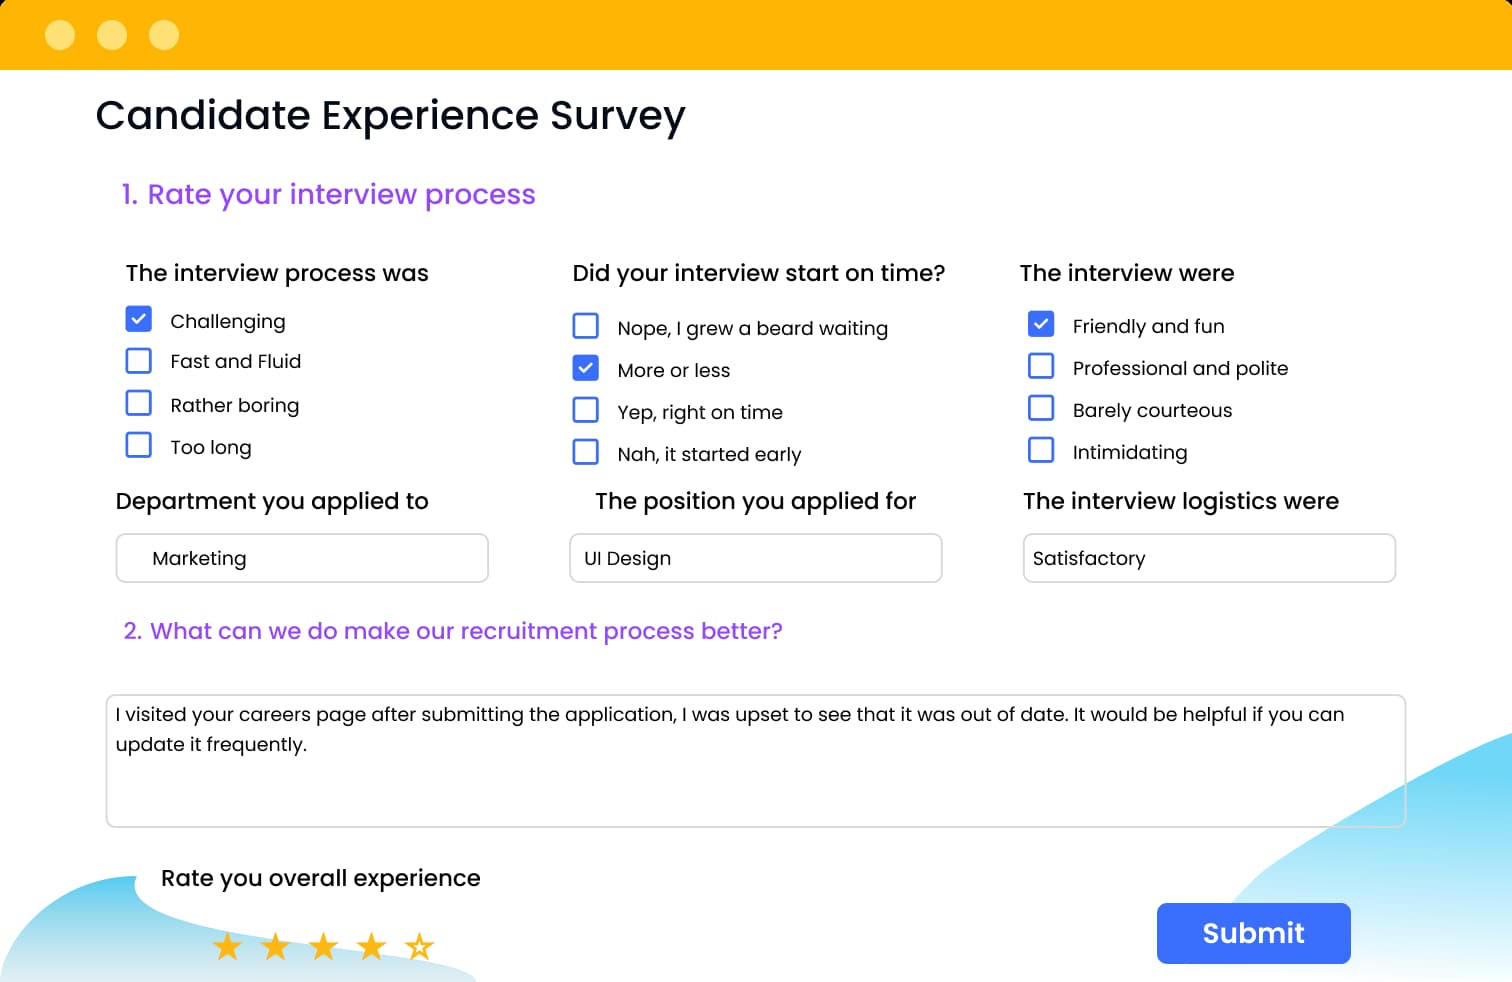Click the second rating star

(x=276, y=946)
